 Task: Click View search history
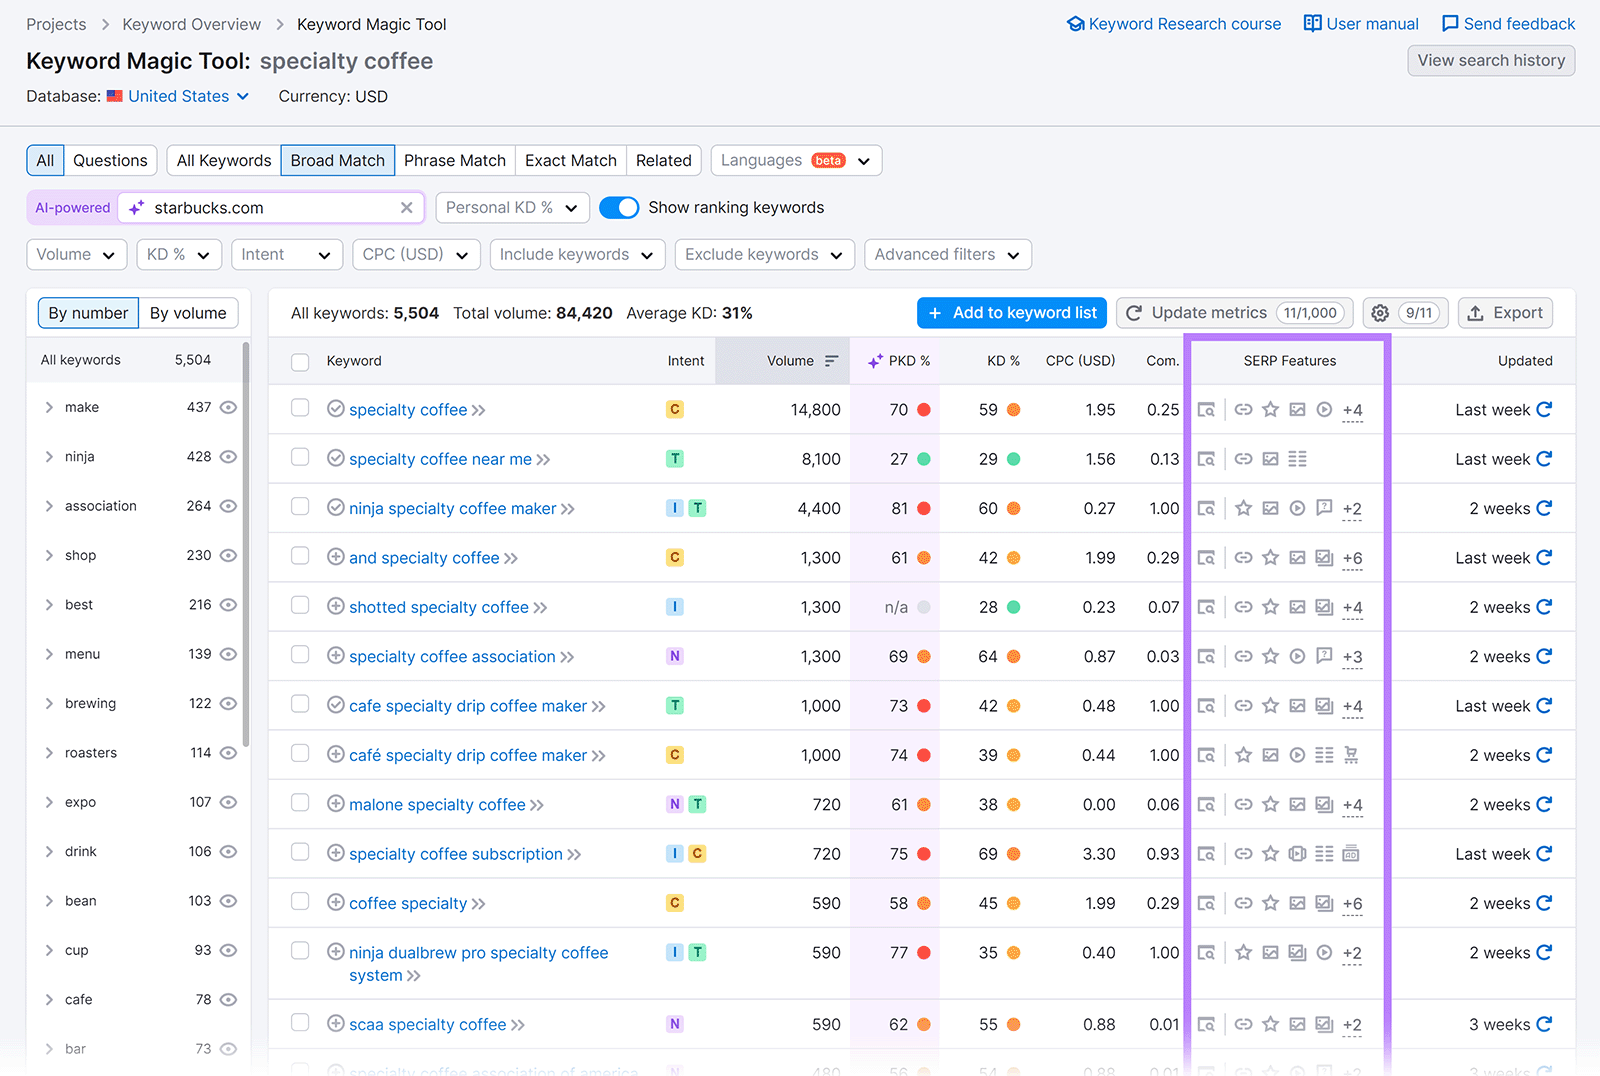click(x=1490, y=60)
